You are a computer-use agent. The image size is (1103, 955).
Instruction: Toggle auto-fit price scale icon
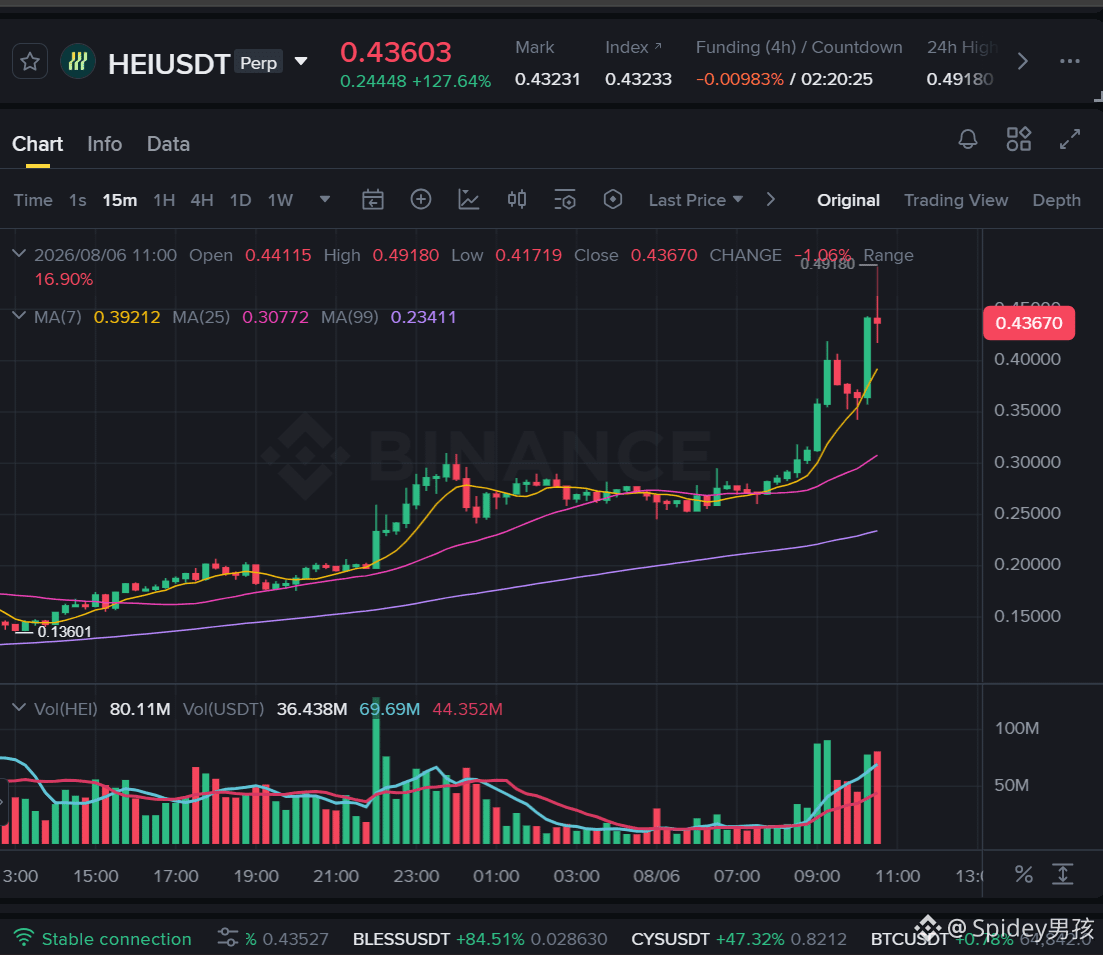click(1063, 875)
